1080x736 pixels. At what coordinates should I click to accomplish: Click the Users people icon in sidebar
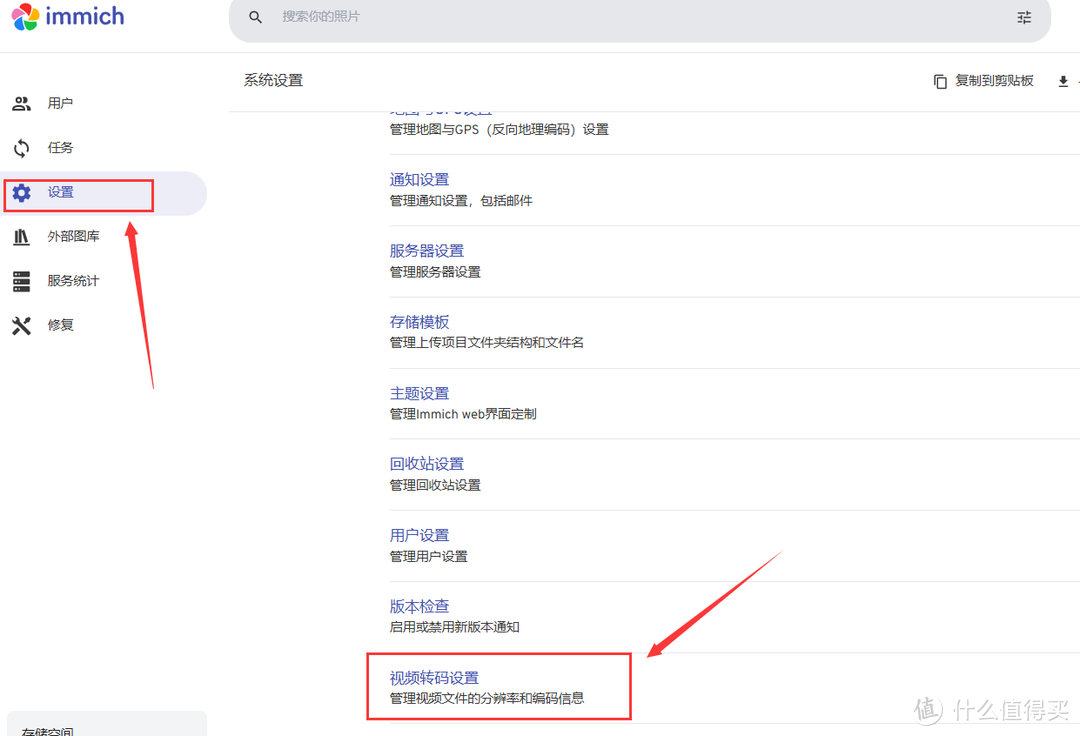(21, 103)
